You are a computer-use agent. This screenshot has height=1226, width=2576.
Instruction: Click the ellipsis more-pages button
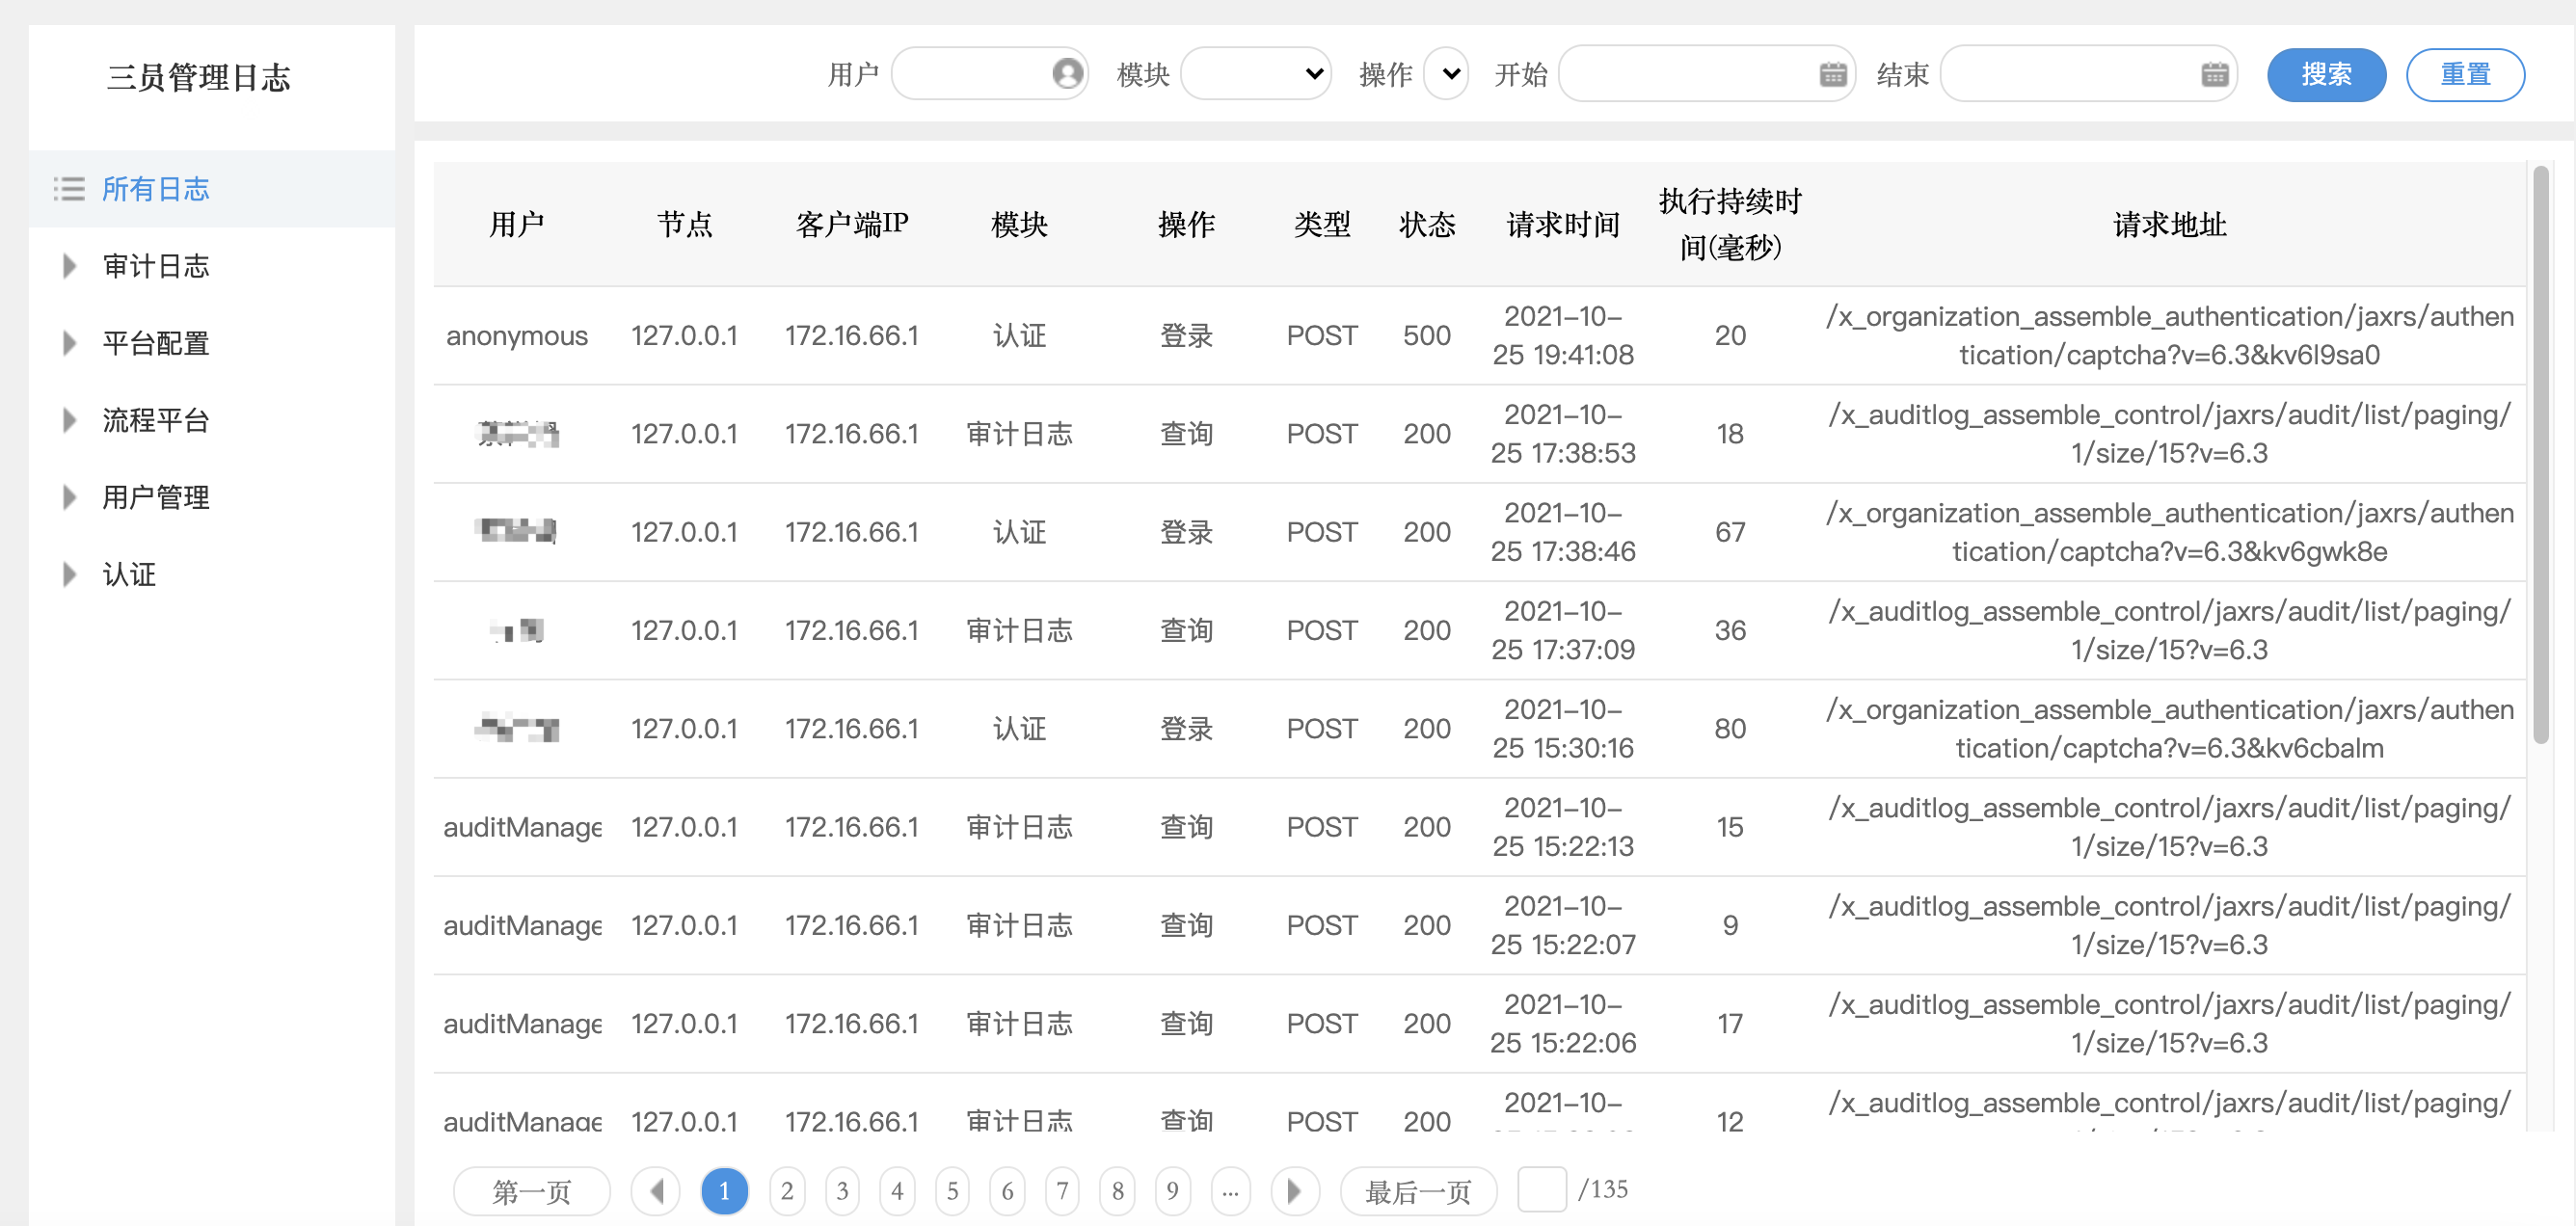pyautogui.click(x=1230, y=1190)
